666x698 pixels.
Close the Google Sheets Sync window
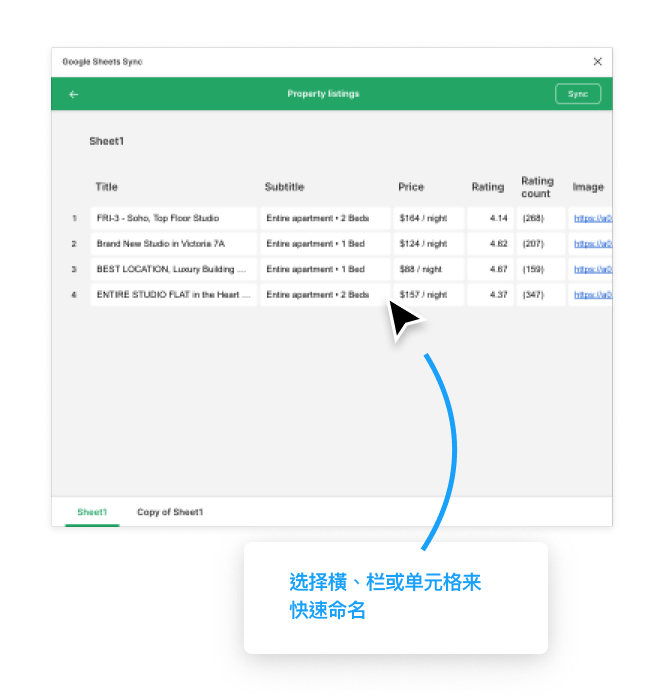click(597, 62)
